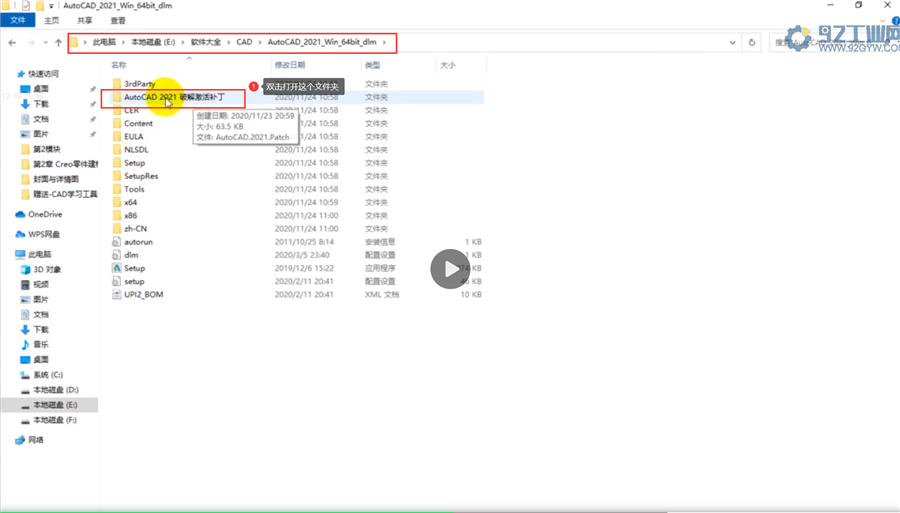Click AutoCAD_2021_Win_64bit_dlm breadcrumb segment

click(x=322, y=42)
